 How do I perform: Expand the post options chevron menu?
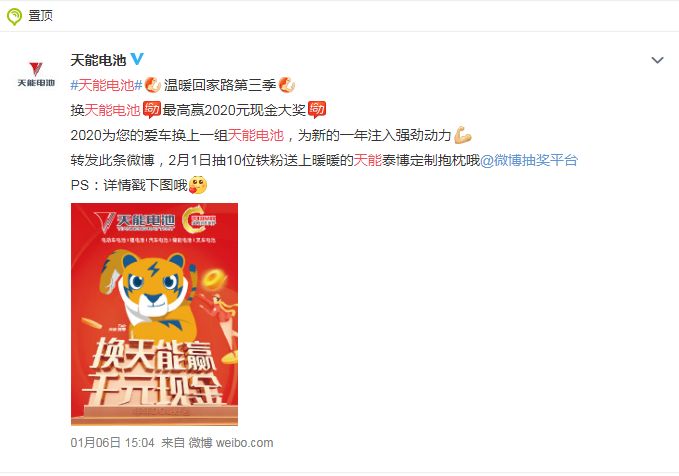click(x=657, y=60)
